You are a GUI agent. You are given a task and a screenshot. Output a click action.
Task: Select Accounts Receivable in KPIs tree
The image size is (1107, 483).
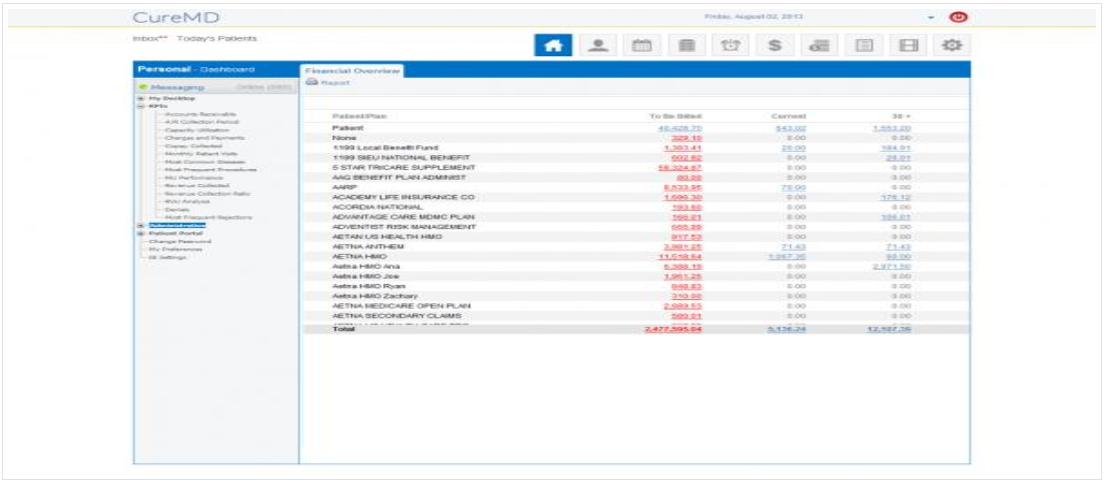[x=201, y=114]
